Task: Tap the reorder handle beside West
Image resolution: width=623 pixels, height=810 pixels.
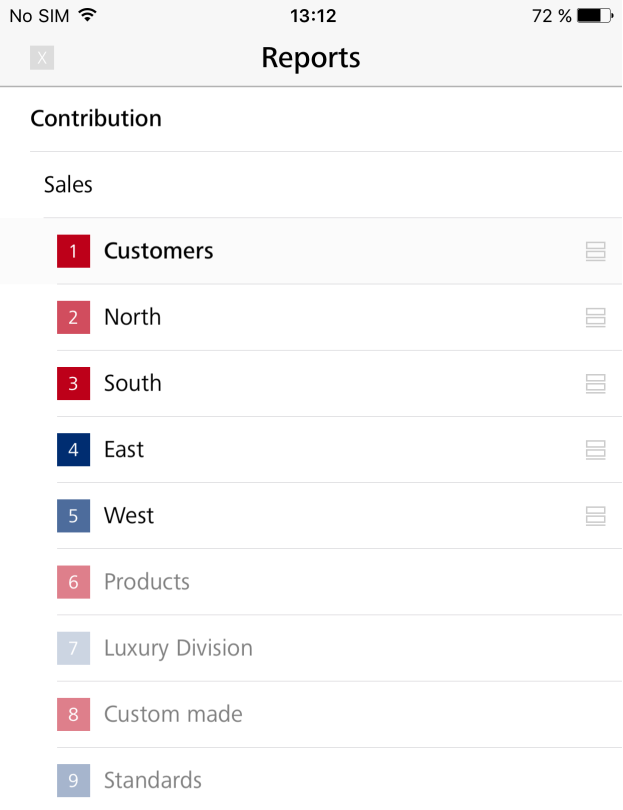Action: click(595, 516)
